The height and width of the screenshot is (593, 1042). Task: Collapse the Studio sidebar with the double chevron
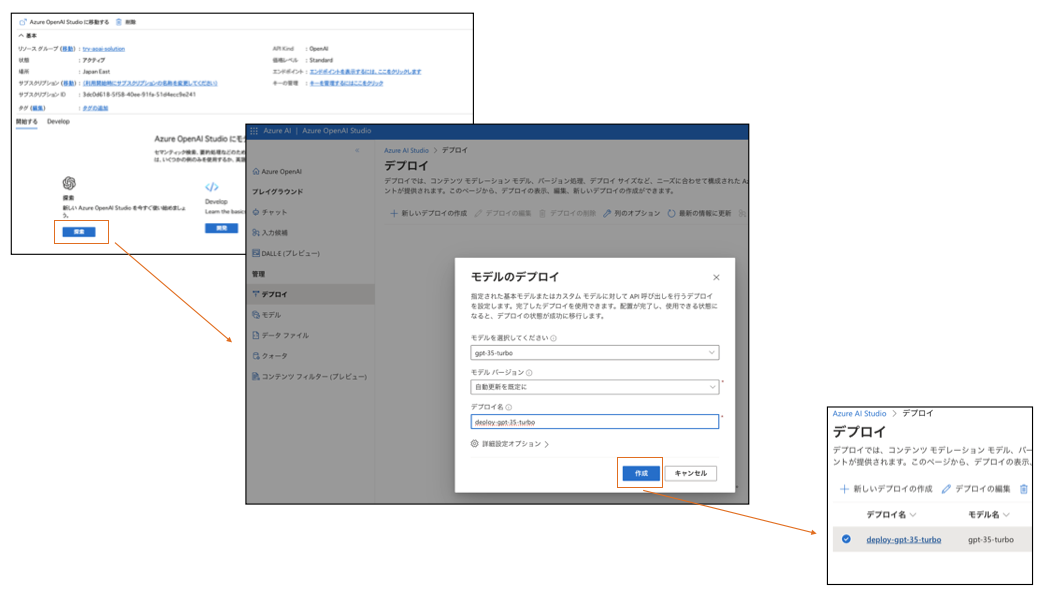point(357,150)
